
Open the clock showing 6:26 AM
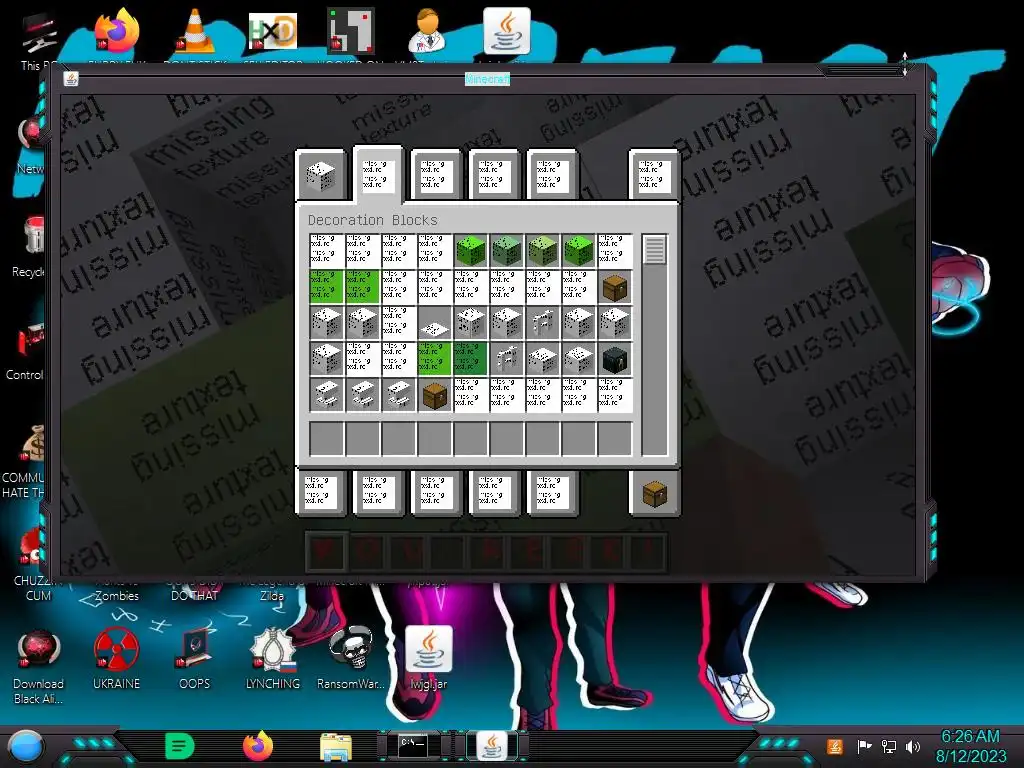click(970, 746)
